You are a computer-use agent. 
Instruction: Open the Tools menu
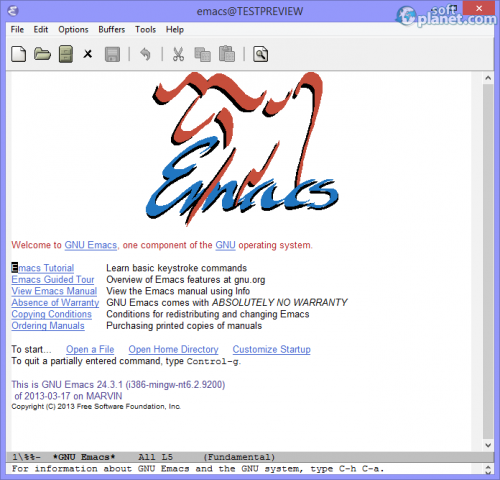(x=145, y=29)
